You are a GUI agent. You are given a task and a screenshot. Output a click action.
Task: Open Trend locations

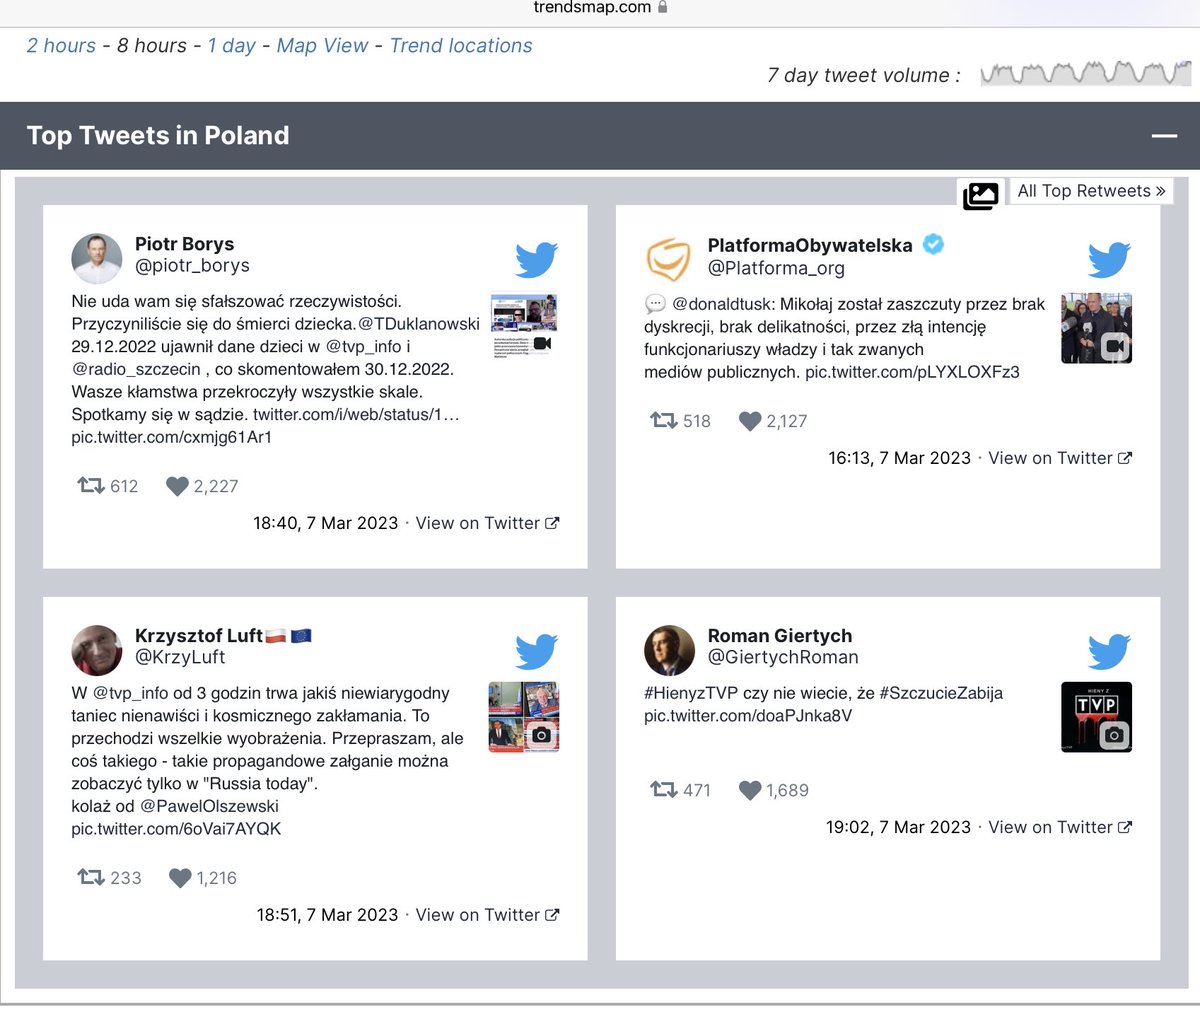(x=461, y=46)
